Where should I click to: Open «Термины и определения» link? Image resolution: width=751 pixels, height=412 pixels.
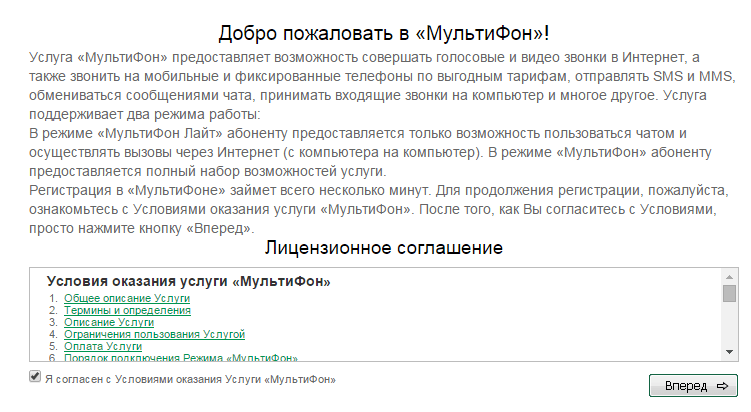point(127,310)
